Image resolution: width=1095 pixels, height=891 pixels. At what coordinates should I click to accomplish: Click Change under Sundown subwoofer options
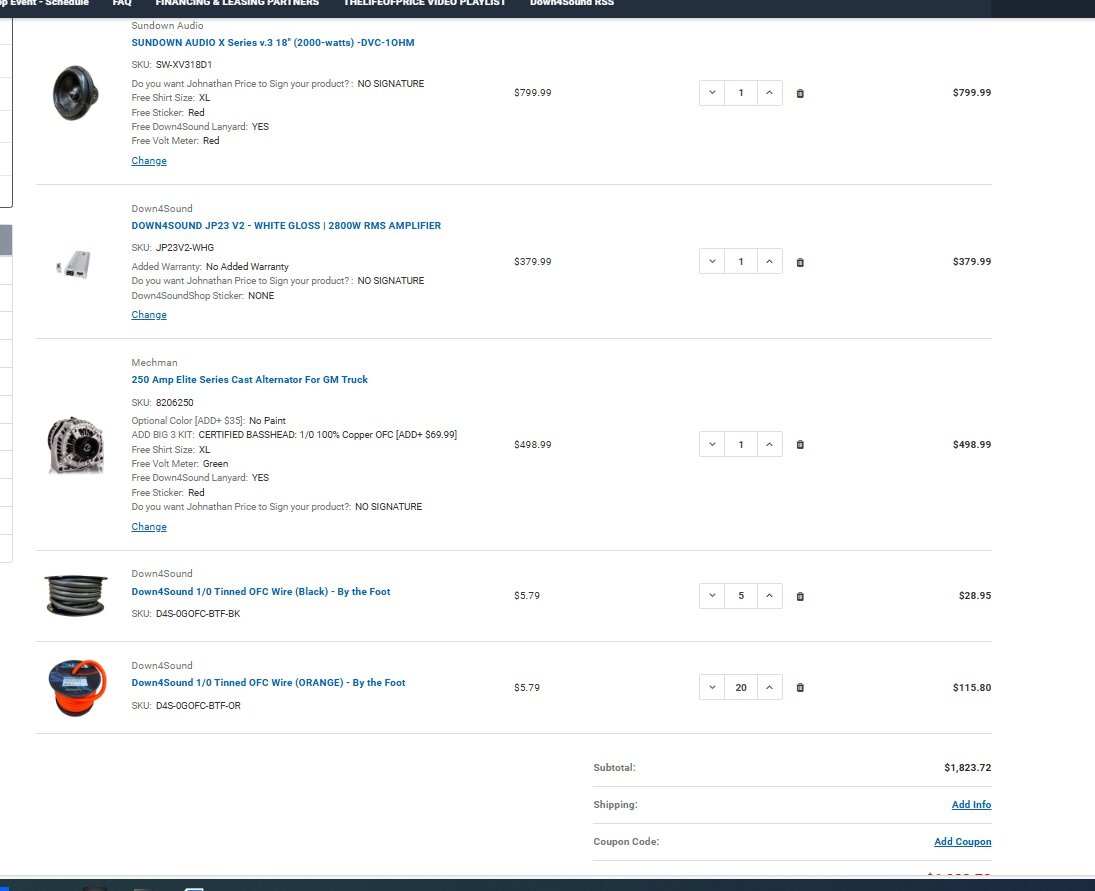tap(149, 161)
